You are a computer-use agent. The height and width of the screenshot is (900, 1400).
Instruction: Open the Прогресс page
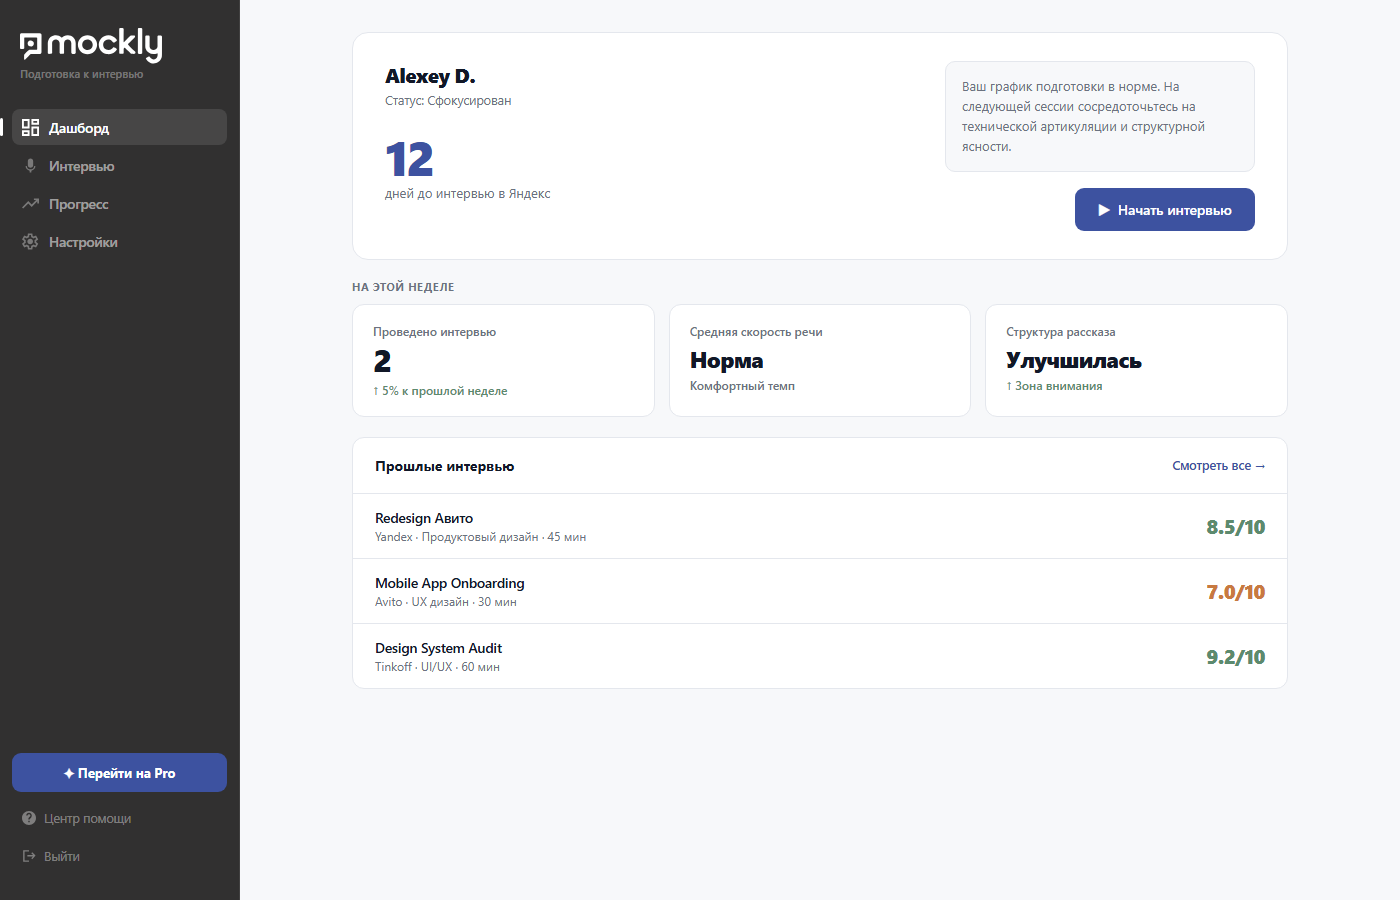(x=119, y=204)
